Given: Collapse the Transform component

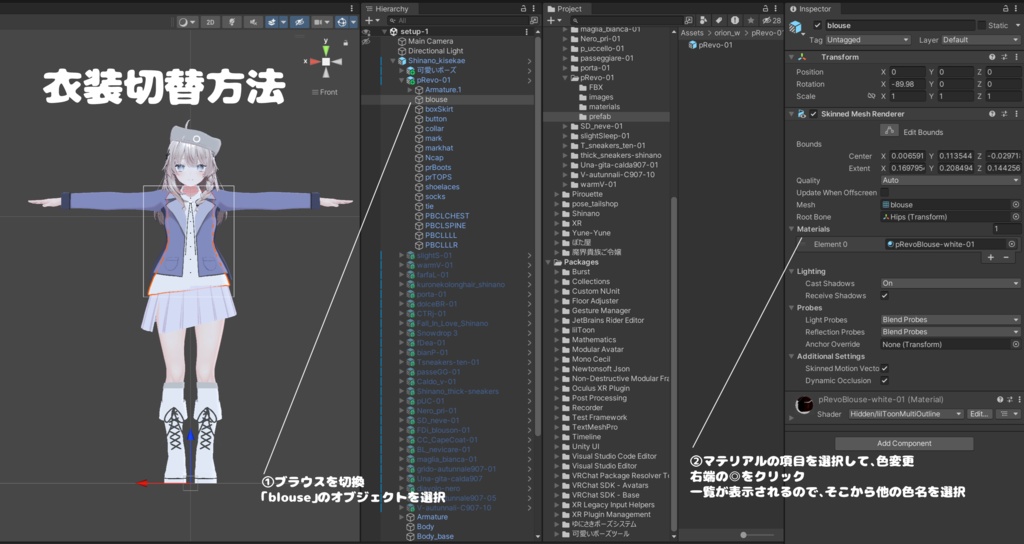Looking at the screenshot, I should (x=792, y=57).
